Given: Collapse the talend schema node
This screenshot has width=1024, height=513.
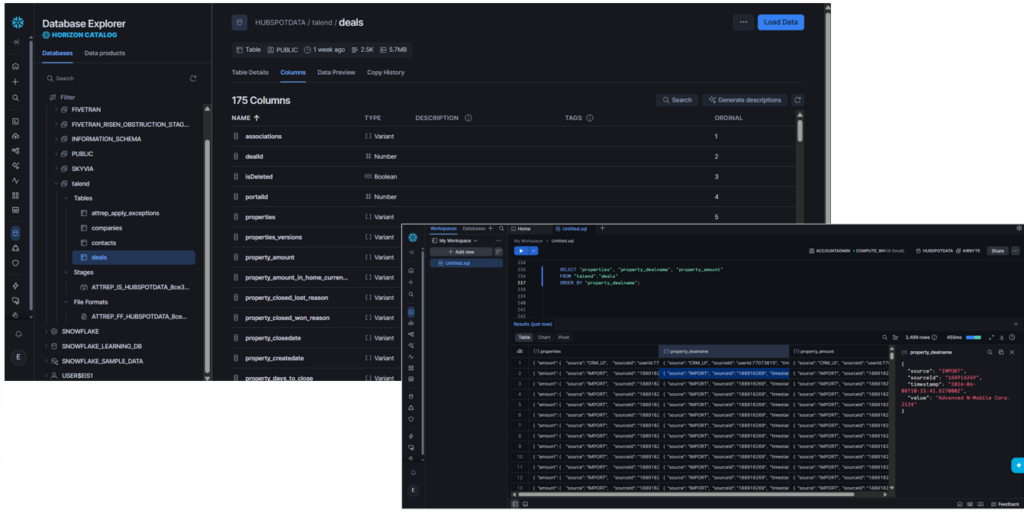Looking at the screenshot, I should pyautogui.click(x=56, y=184).
